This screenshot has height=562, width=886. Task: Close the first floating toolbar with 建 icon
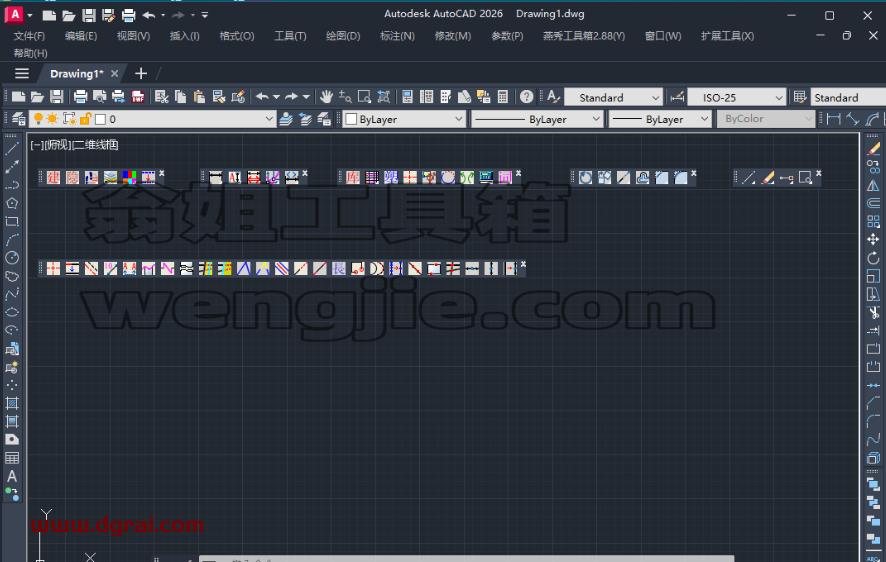162,173
